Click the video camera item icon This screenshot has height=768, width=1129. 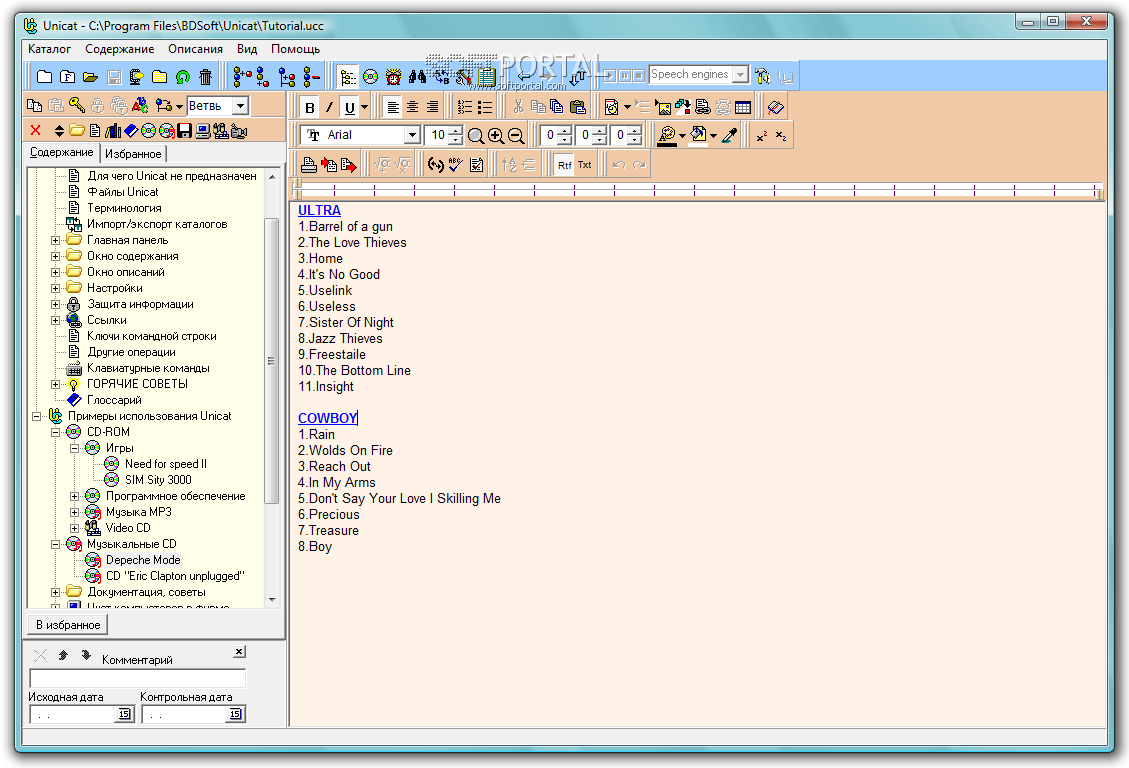point(239,130)
